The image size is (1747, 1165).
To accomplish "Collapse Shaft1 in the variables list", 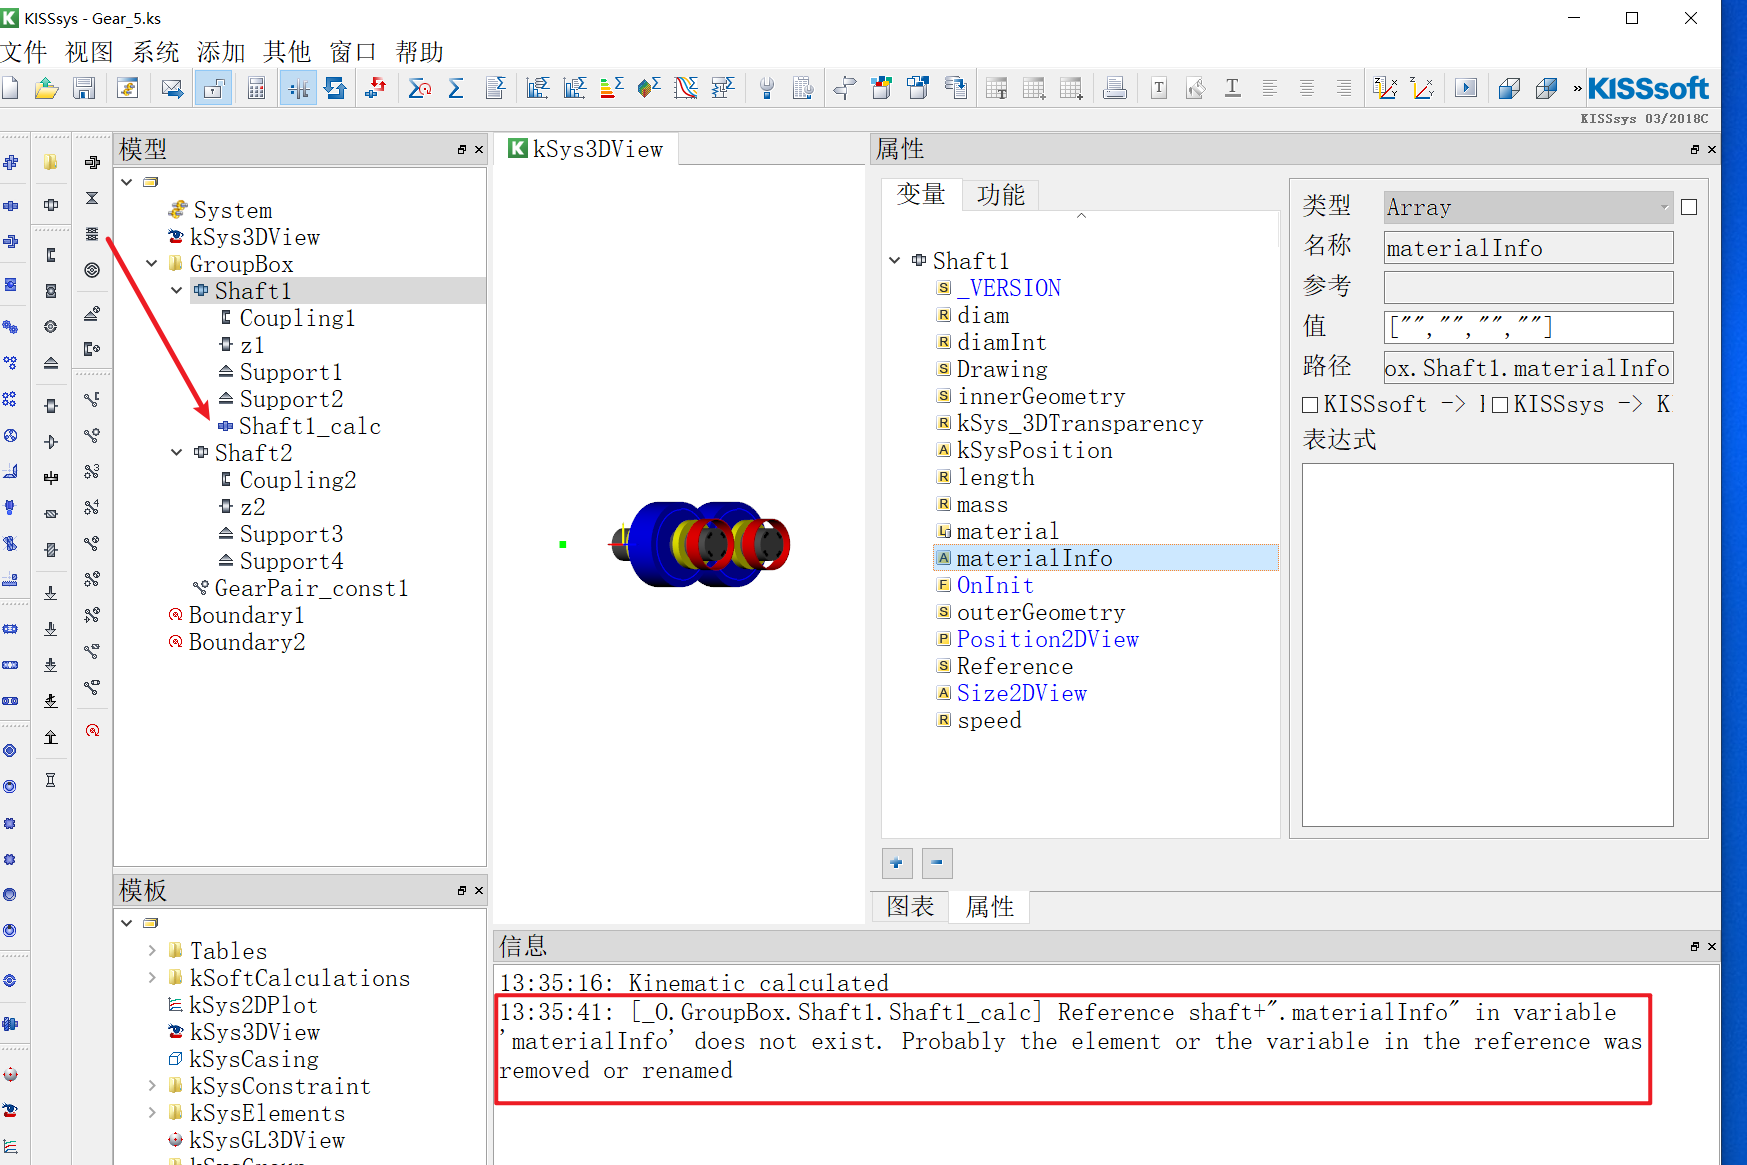I will click(x=895, y=261).
